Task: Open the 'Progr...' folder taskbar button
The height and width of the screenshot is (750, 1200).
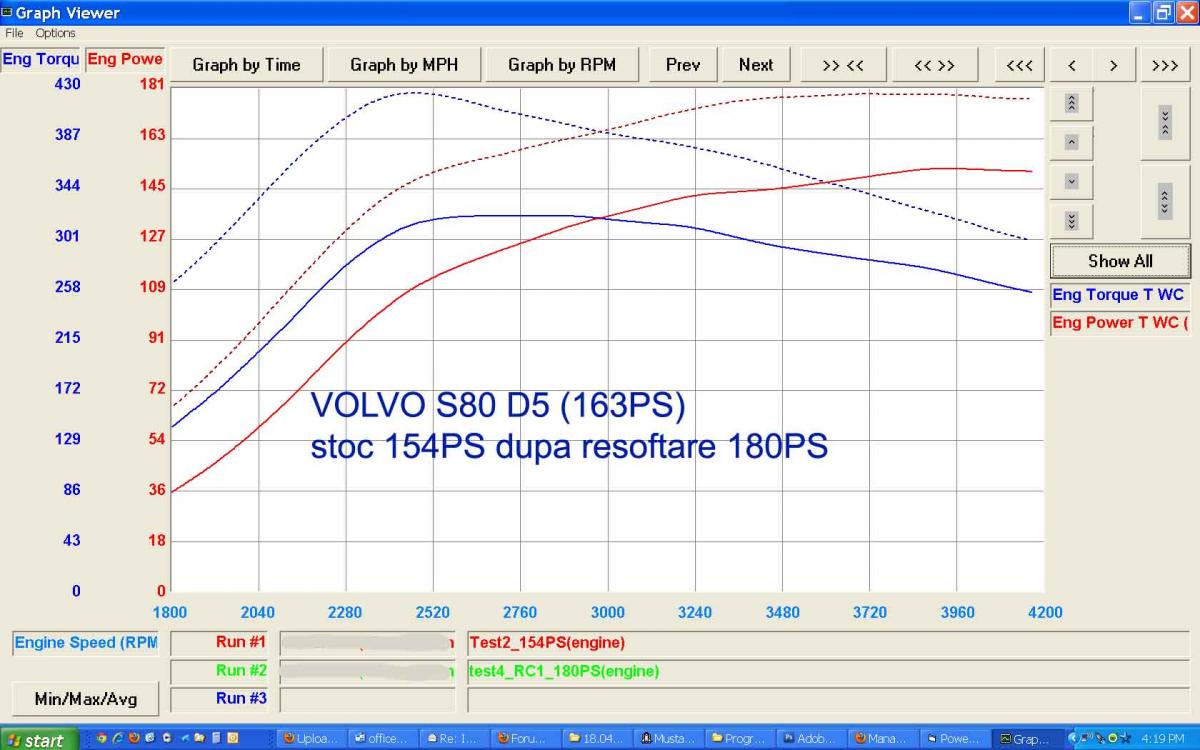Action: pyautogui.click(x=740, y=739)
